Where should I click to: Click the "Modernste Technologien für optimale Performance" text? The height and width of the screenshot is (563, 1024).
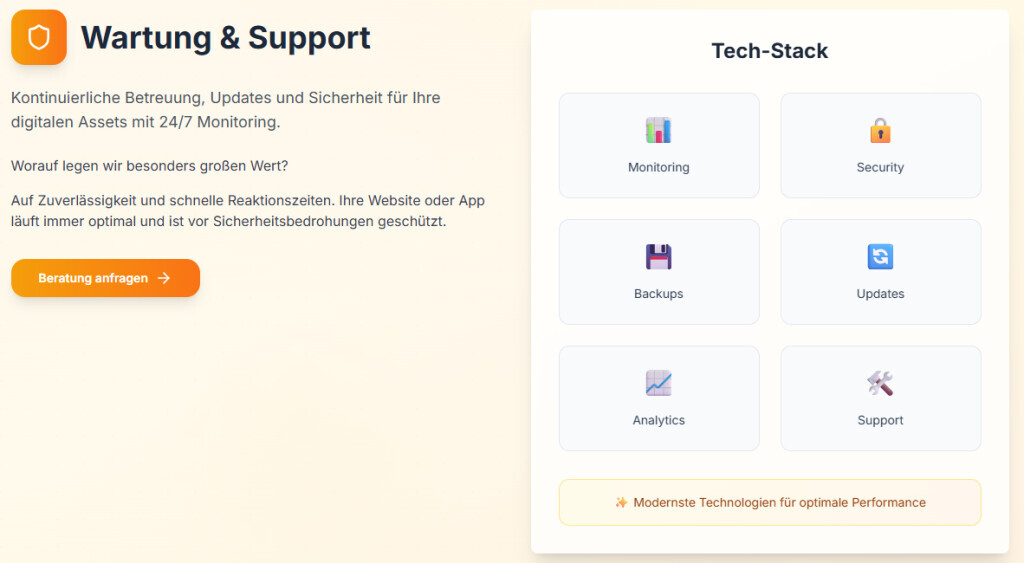779,502
